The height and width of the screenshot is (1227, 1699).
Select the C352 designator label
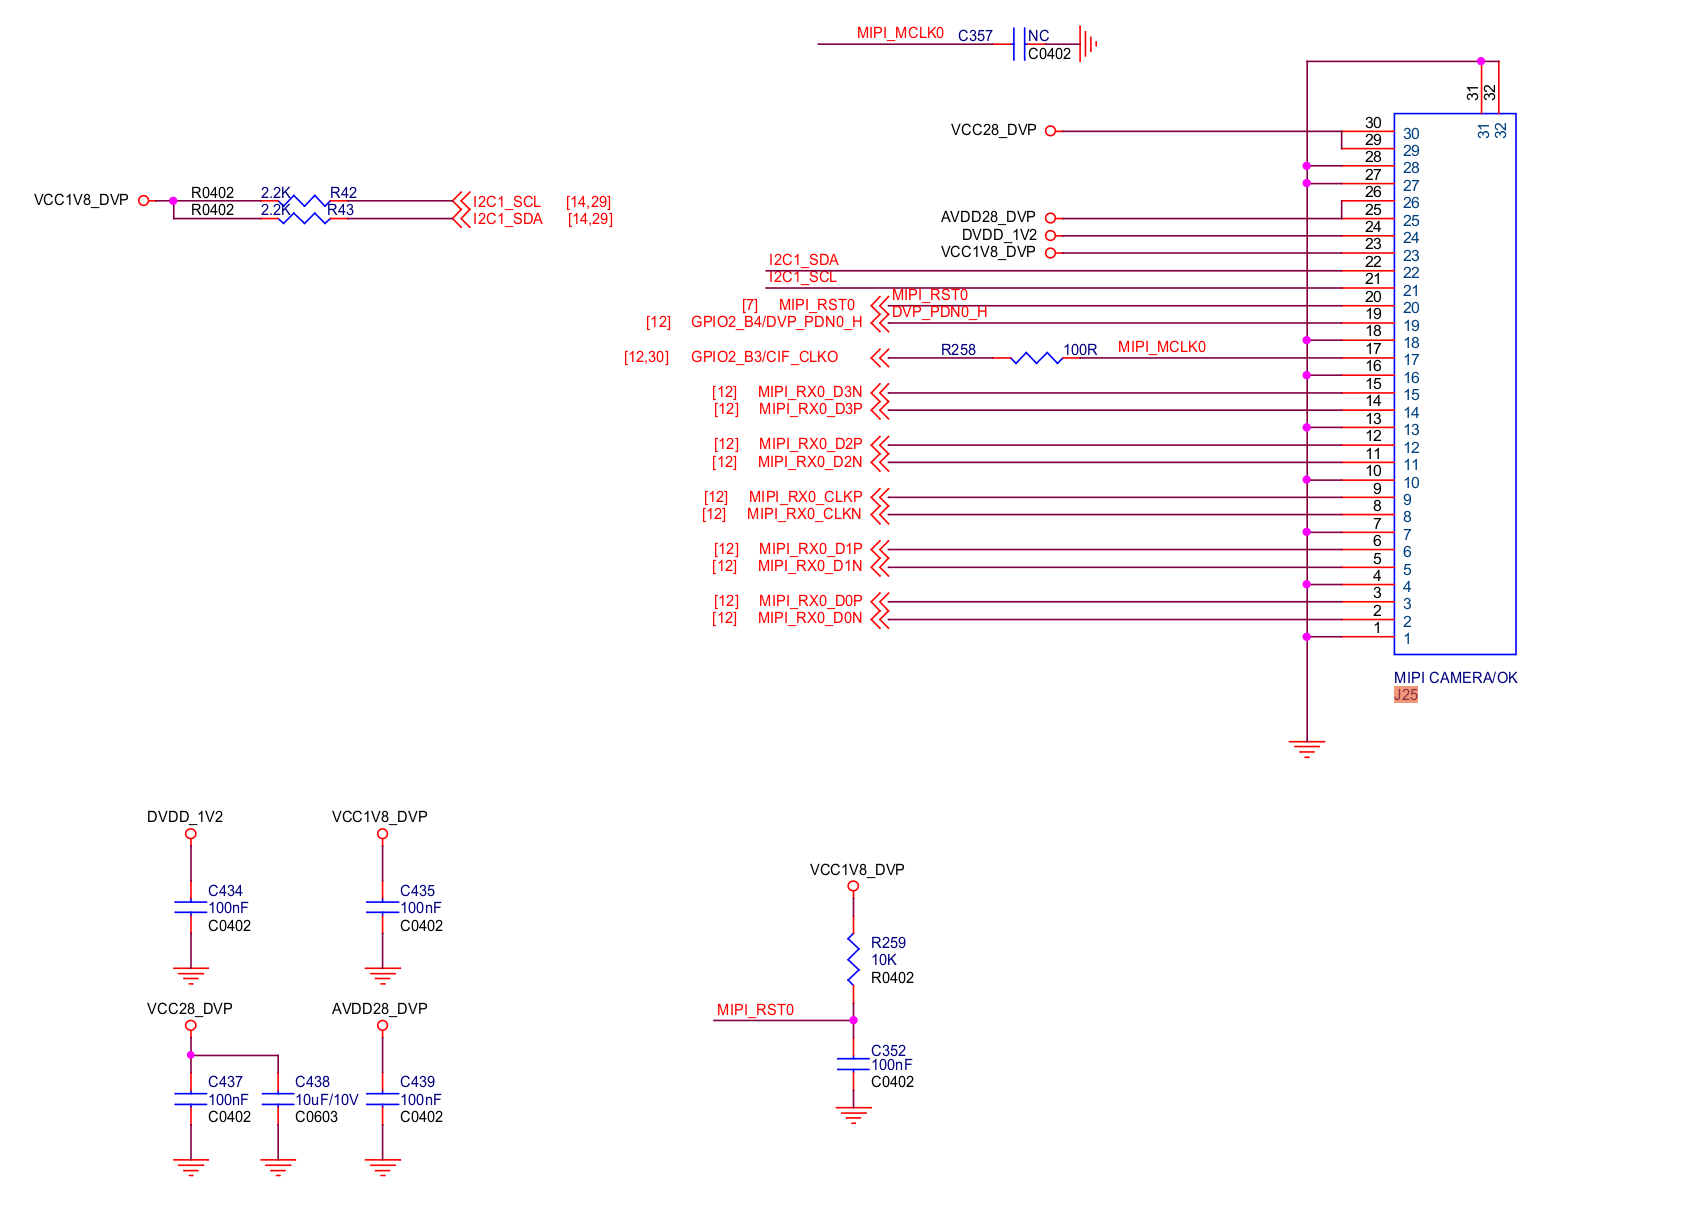point(888,1050)
